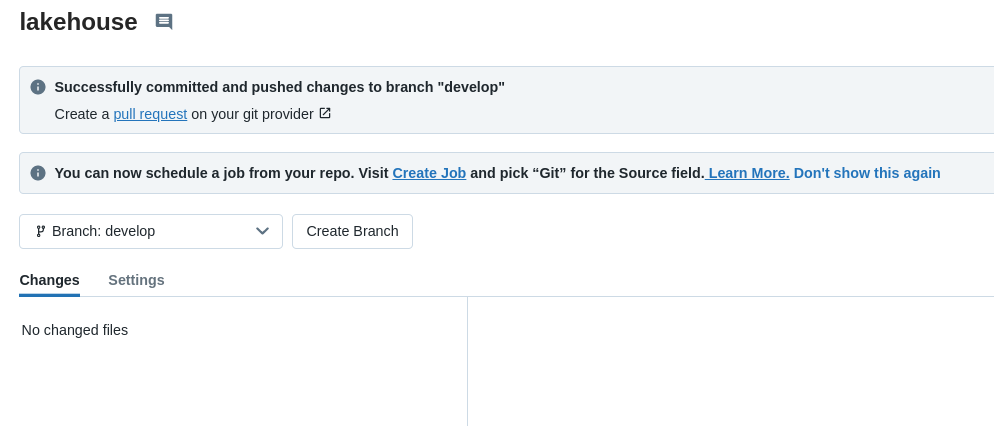
Task: Click the info icon in the schedule job banner
Action: pos(38,173)
